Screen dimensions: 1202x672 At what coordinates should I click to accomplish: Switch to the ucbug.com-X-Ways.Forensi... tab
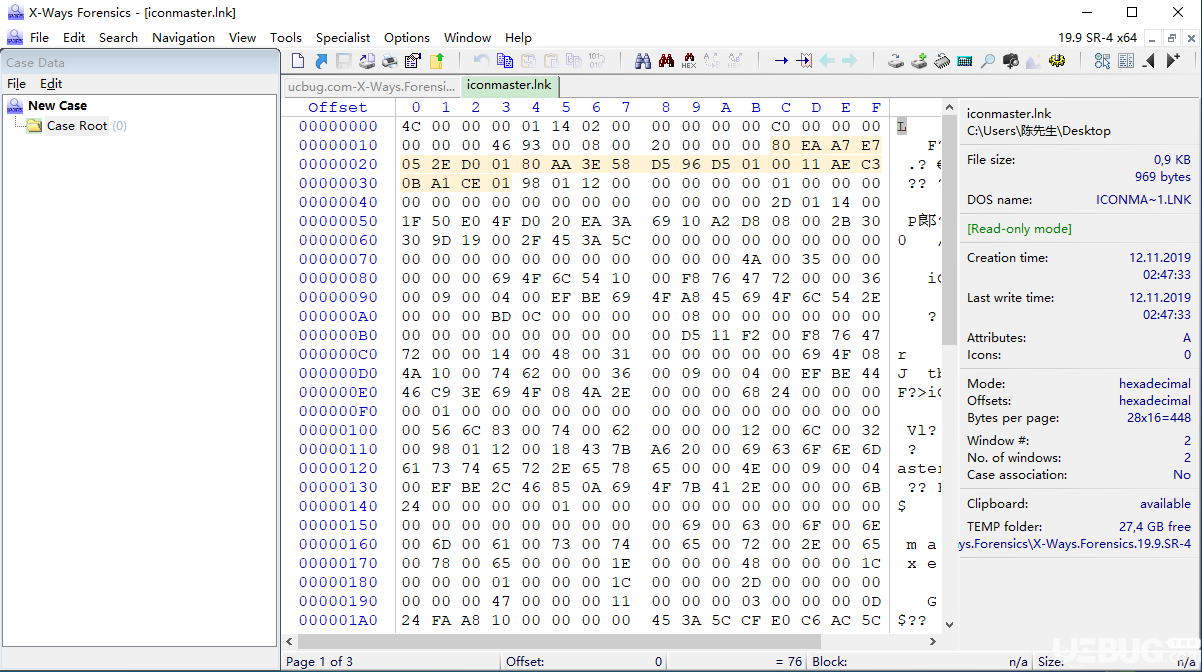pyautogui.click(x=370, y=86)
